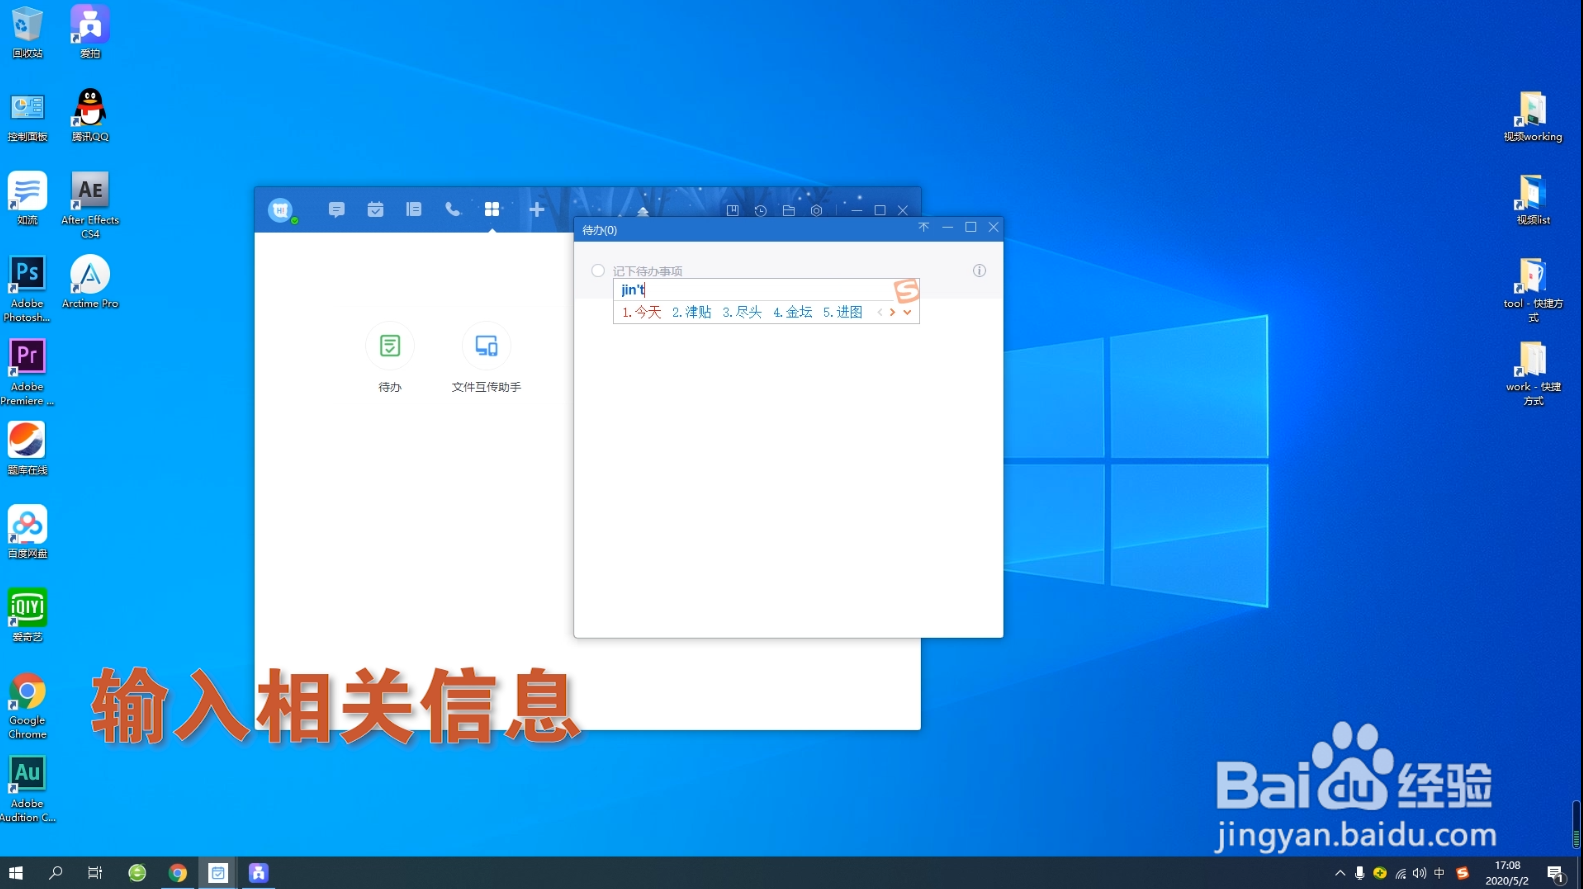The width and height of the screenshot is (1583, 889).
Task: Open the Google Chrome desktop icon
Action: pyautogui.click(x=27, y=705)
